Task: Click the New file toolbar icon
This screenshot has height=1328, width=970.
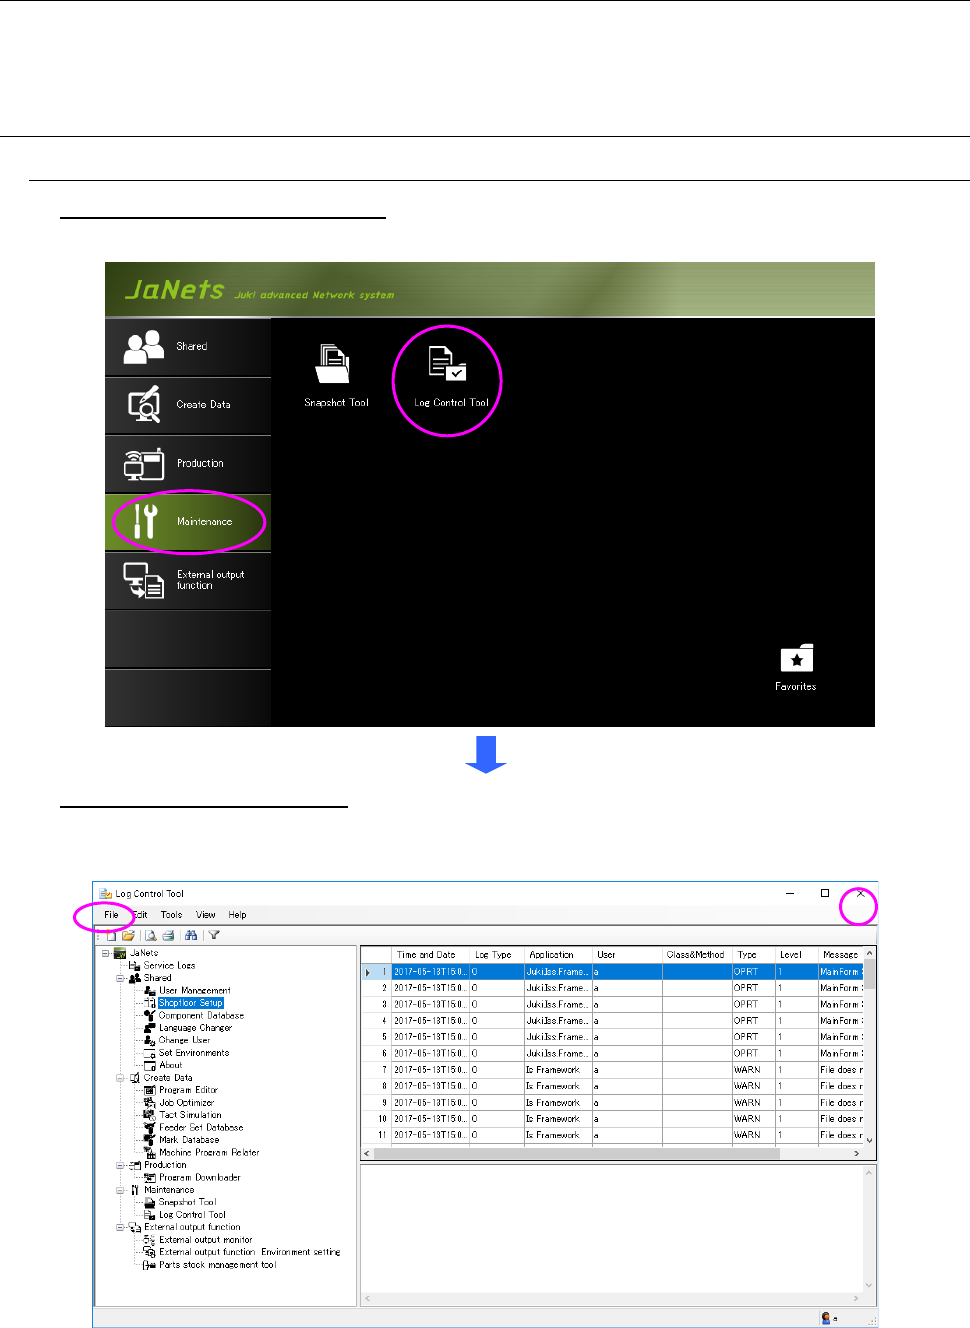Action: coord(111,936)
